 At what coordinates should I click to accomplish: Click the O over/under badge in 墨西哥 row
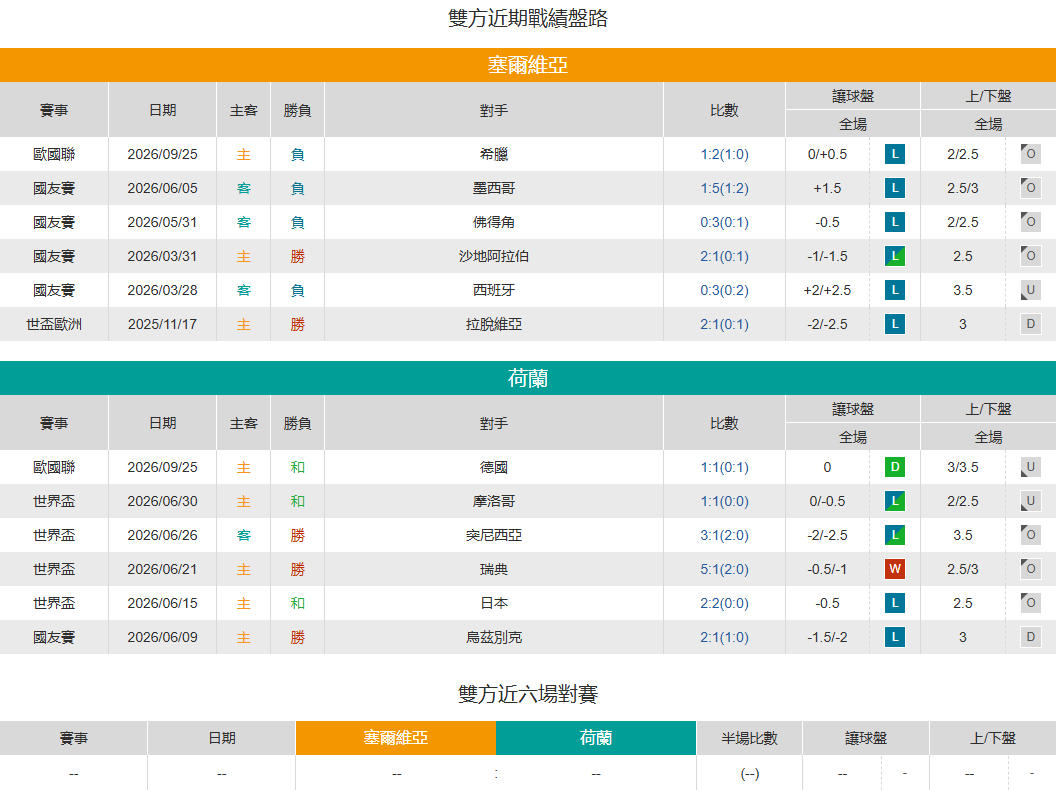[x=1030, y=188]
